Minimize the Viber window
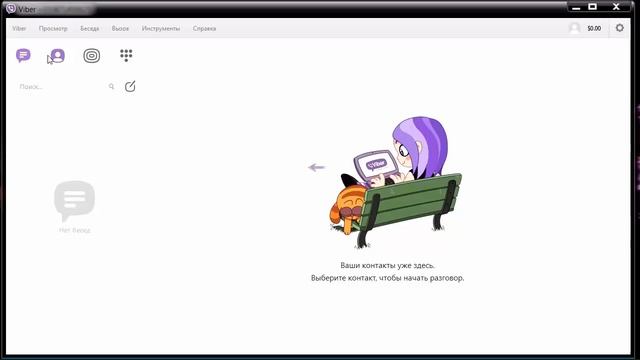Image resolution: width=640 pixels, height=360 pixels. (576, 7)
